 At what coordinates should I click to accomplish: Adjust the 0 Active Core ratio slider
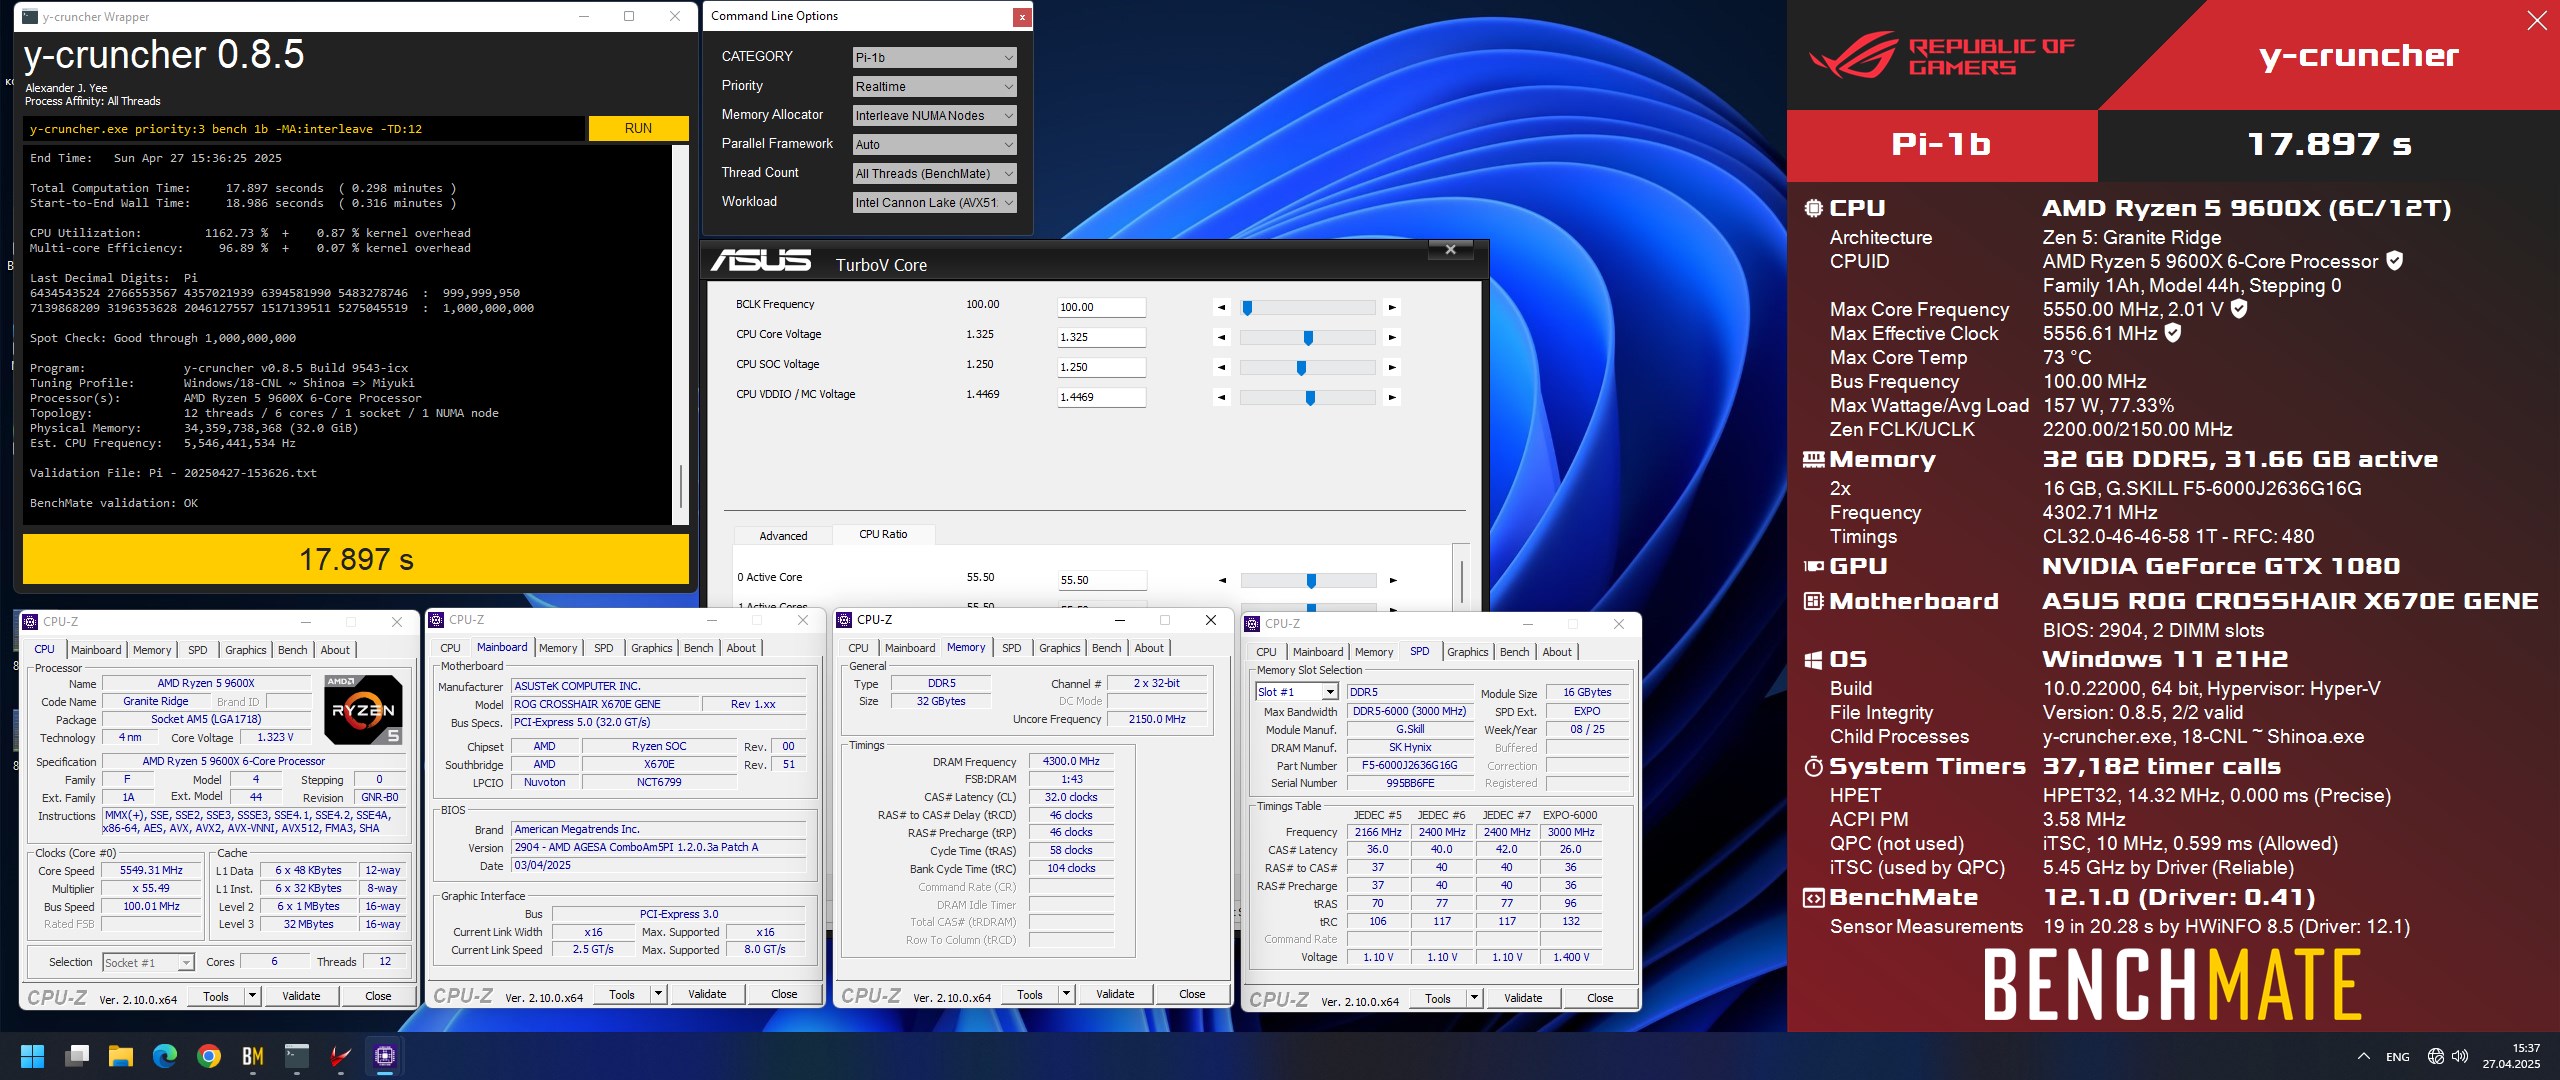pyautogui.click(x=1308, y=581)
